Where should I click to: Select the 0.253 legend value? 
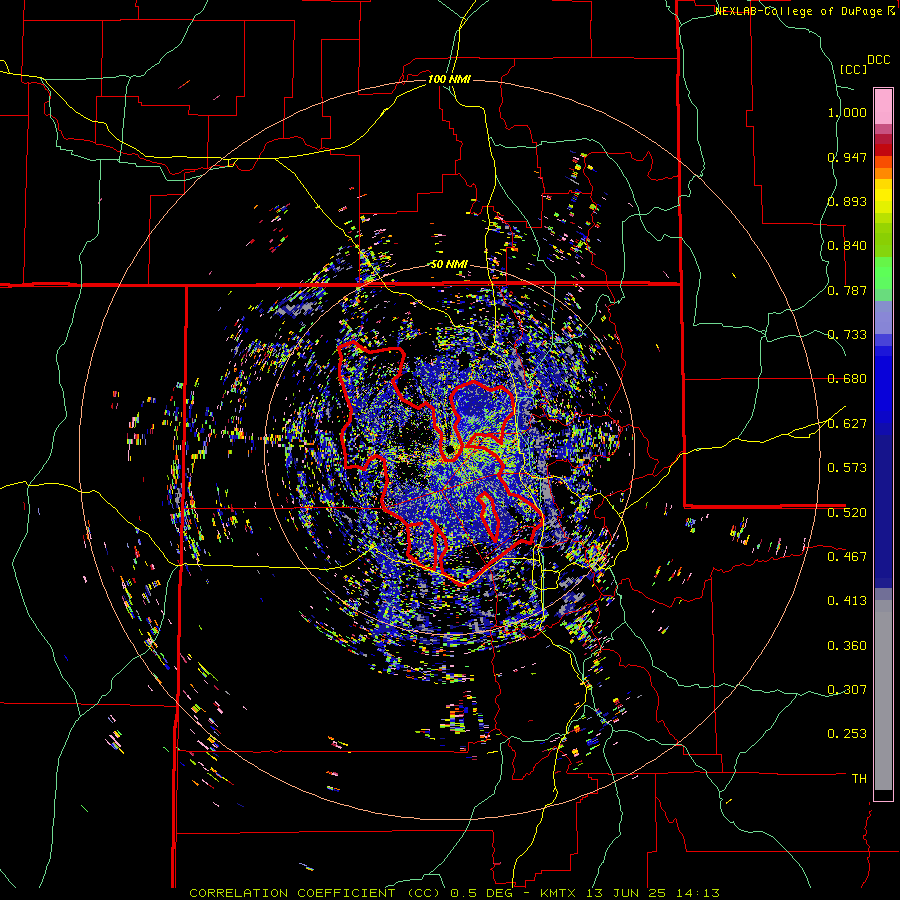(x=847, y=734)
